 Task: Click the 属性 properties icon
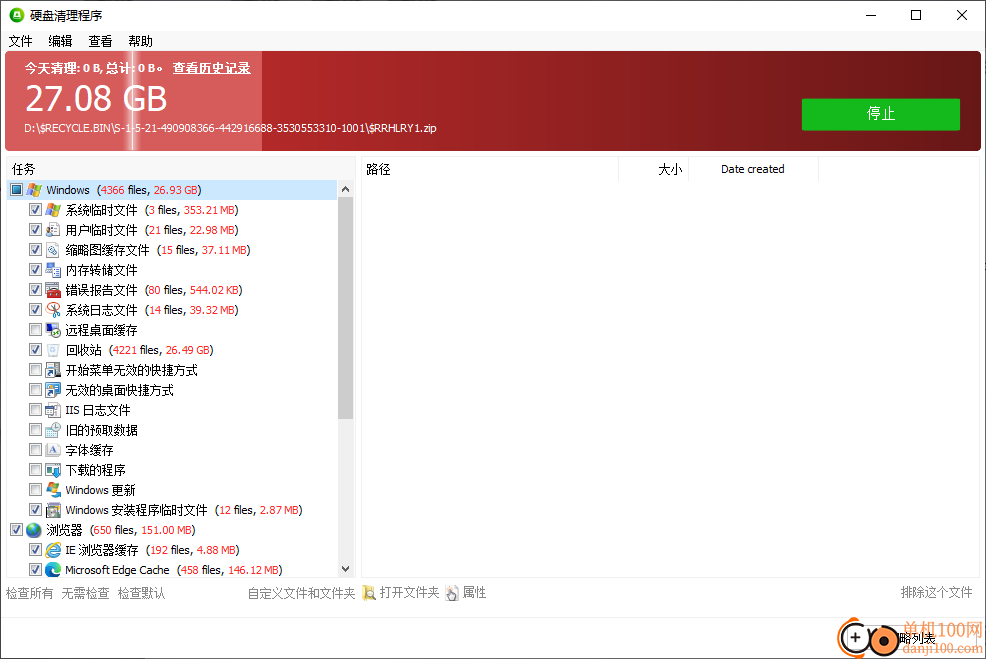point(452,593)
